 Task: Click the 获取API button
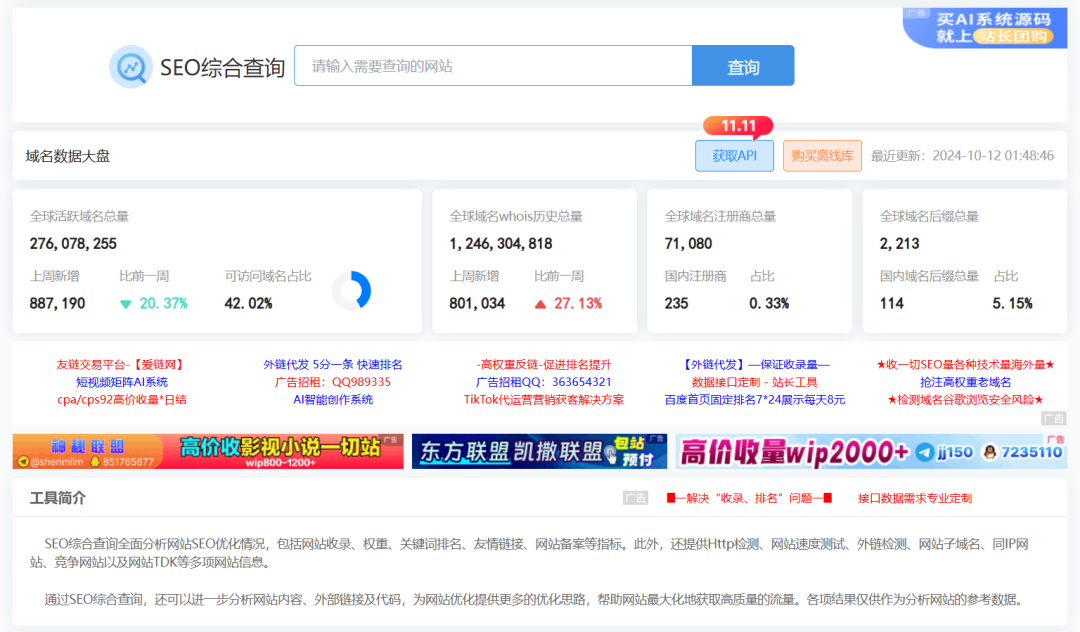[734, 155]
